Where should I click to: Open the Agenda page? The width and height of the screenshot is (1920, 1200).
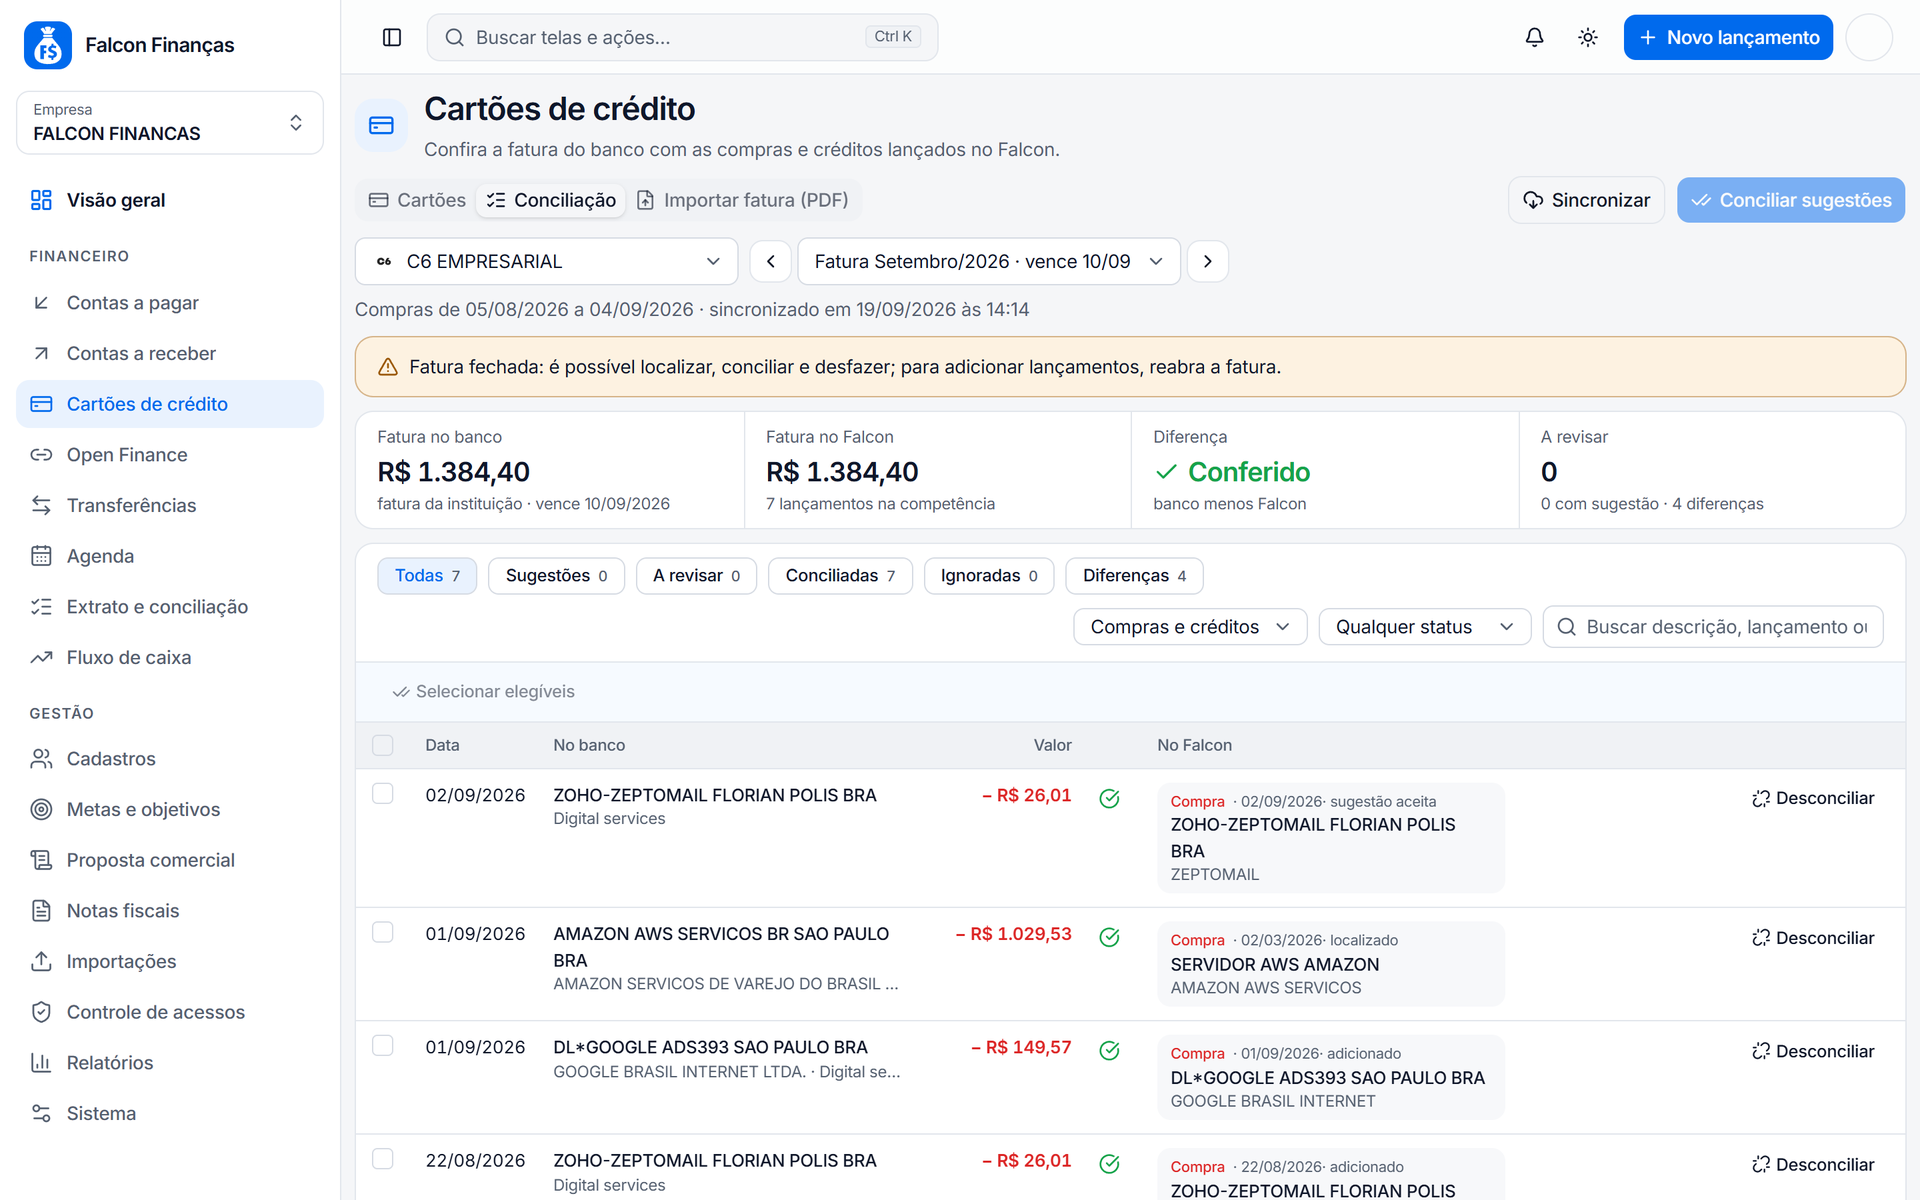pyautogui.click(x=170, y=556)
